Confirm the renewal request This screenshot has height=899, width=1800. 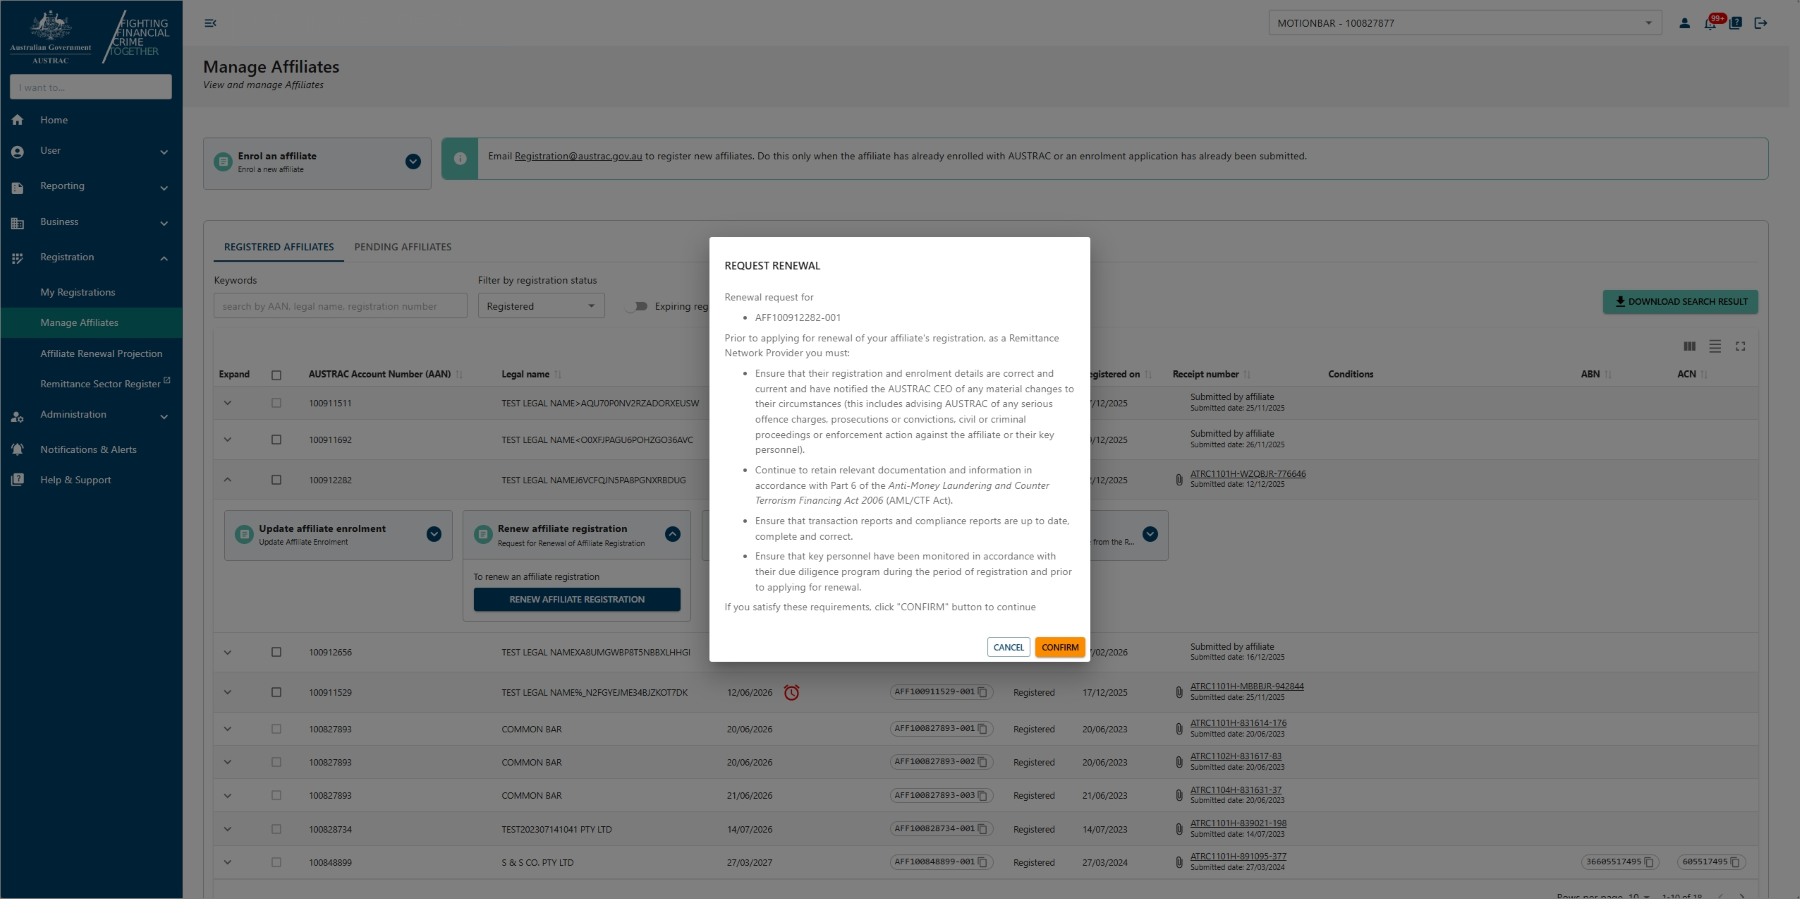point(1060,647)
